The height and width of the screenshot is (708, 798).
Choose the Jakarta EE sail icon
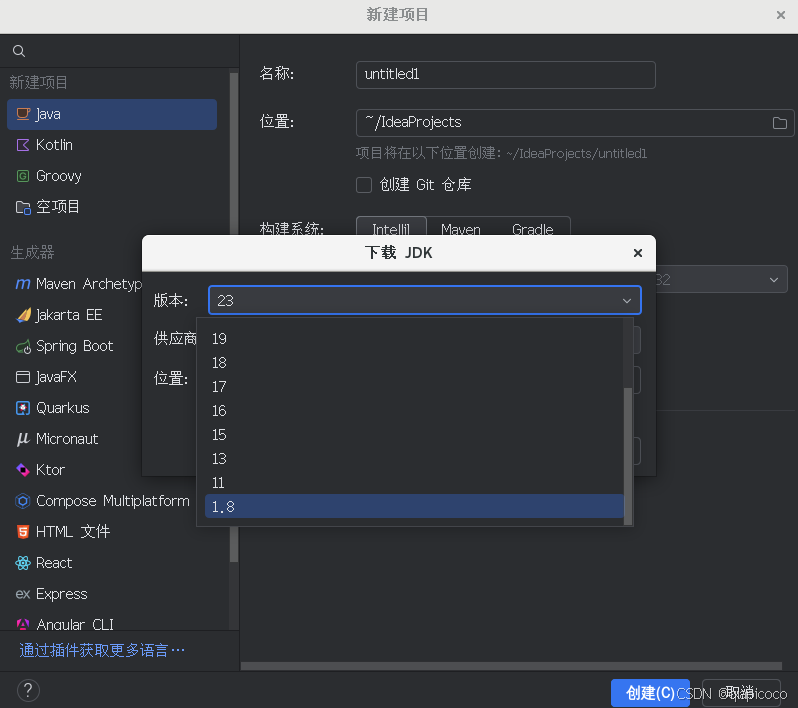tap(23, 315)
